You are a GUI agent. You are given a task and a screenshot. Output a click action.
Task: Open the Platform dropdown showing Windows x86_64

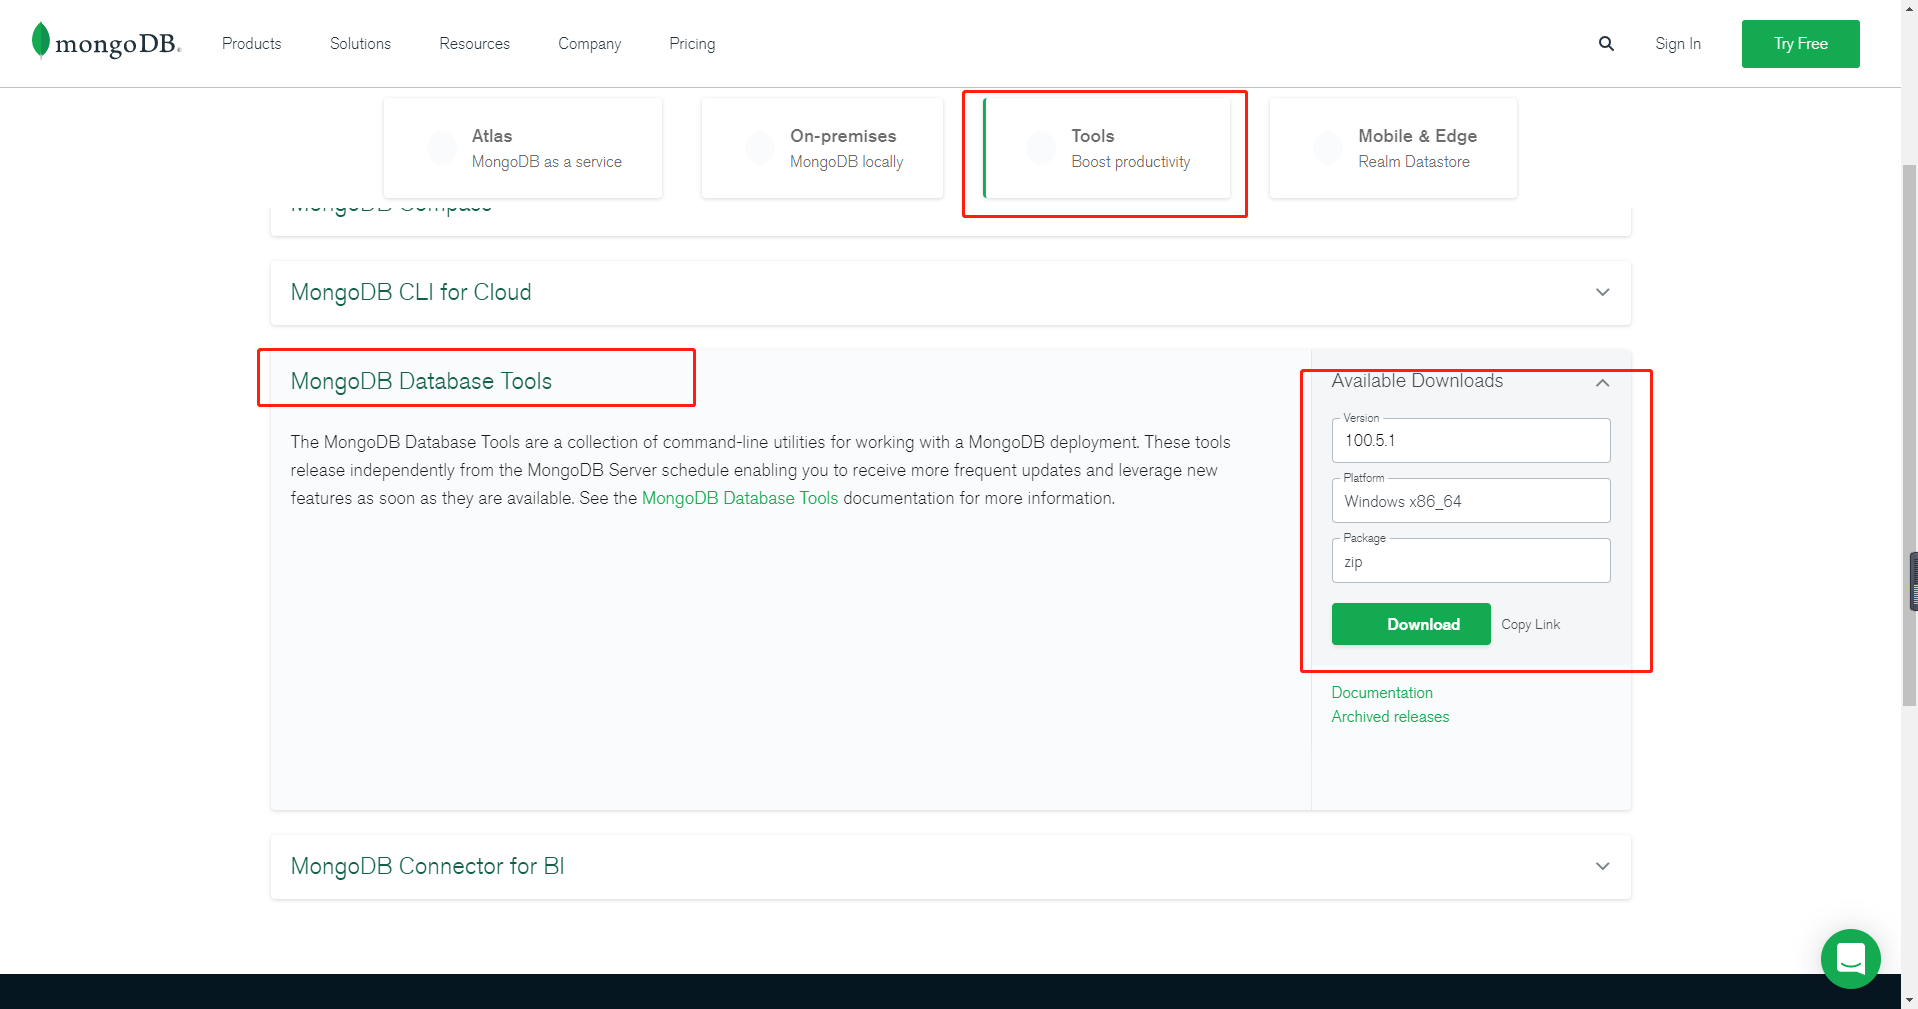1469,500
